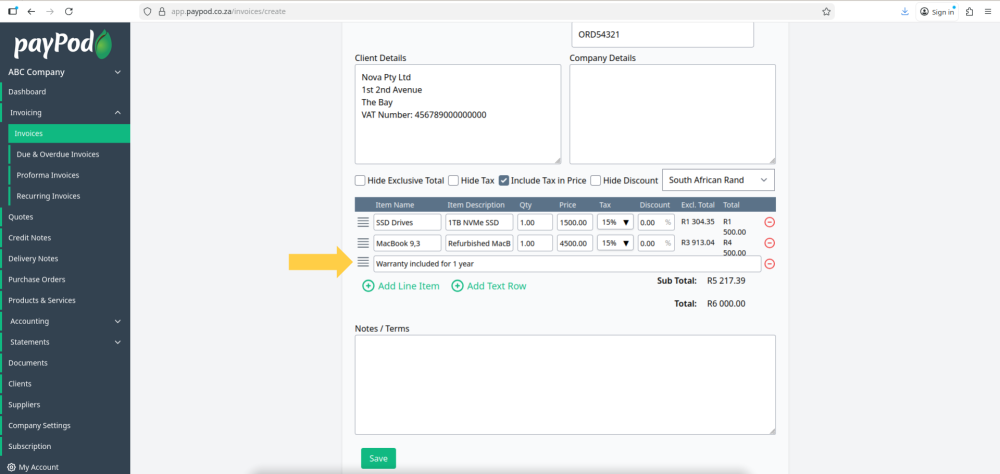Grab the Warranty text row drag handle

[x=363, y=262]
